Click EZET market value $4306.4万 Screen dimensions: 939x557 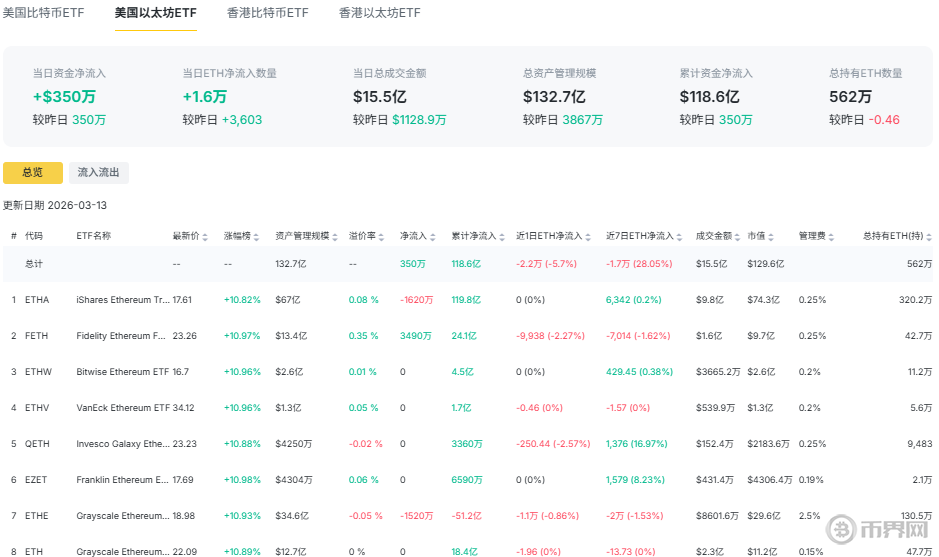pyautogui.click(x=770, y=479)
